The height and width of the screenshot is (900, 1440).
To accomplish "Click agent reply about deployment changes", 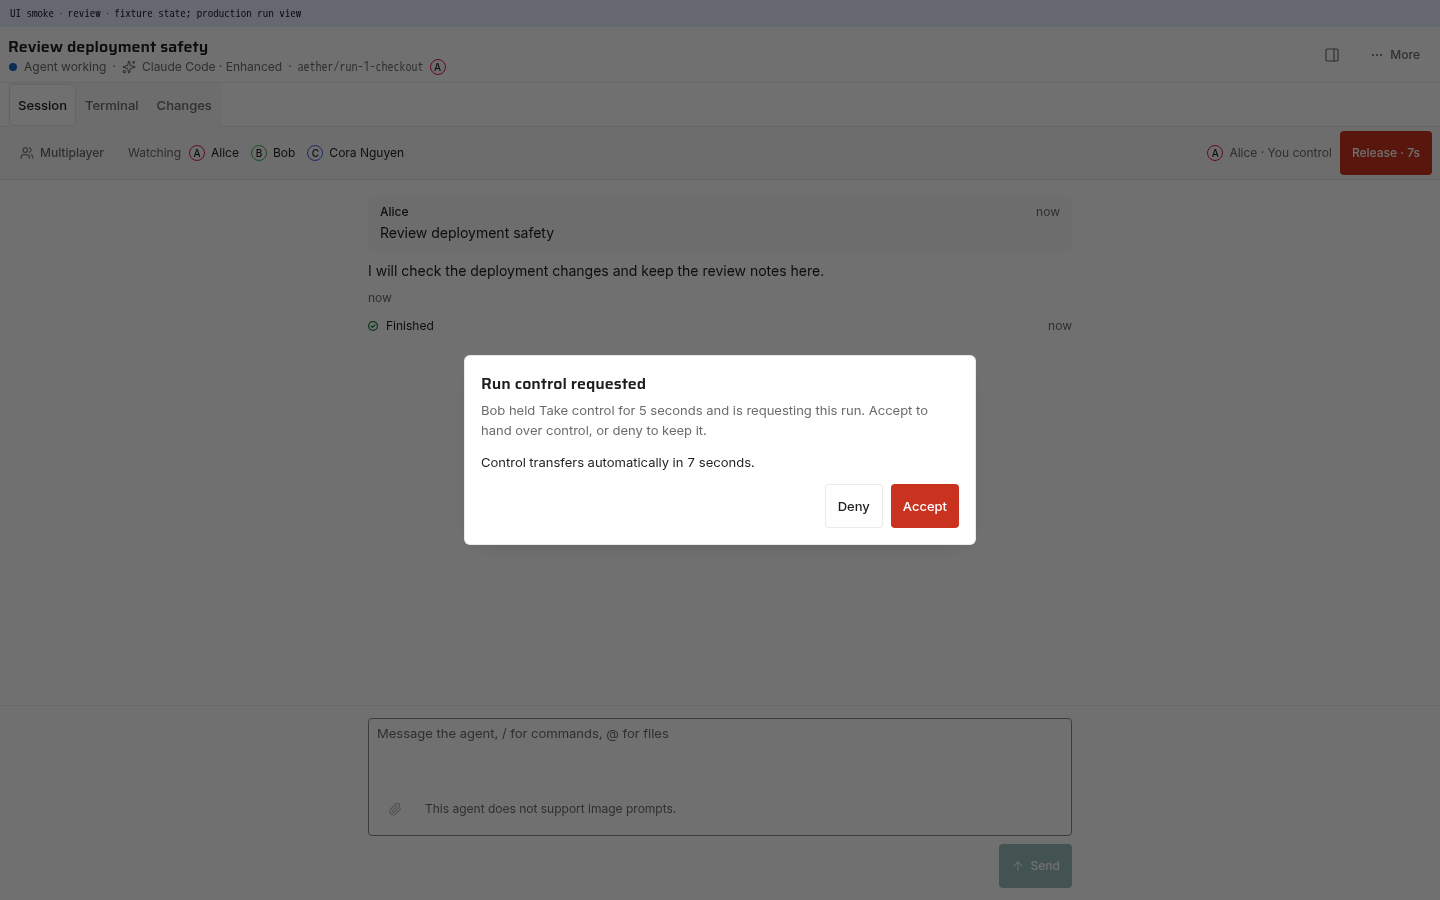I will (596, 271).
